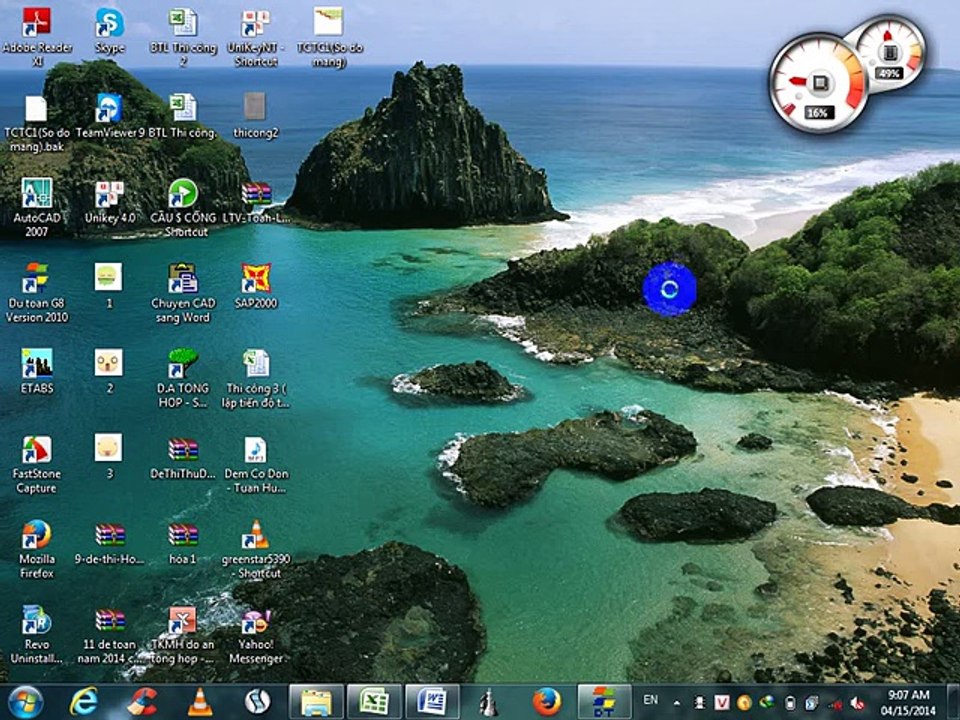Launch ETABS from the desktop

tap(37, 363)
